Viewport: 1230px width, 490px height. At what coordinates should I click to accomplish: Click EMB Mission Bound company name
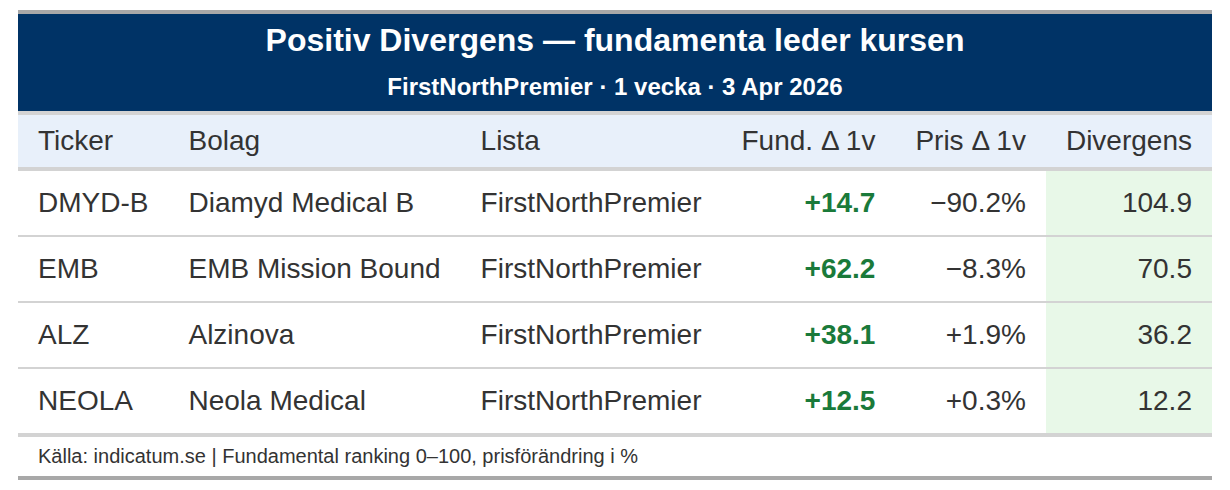point(314,269)
